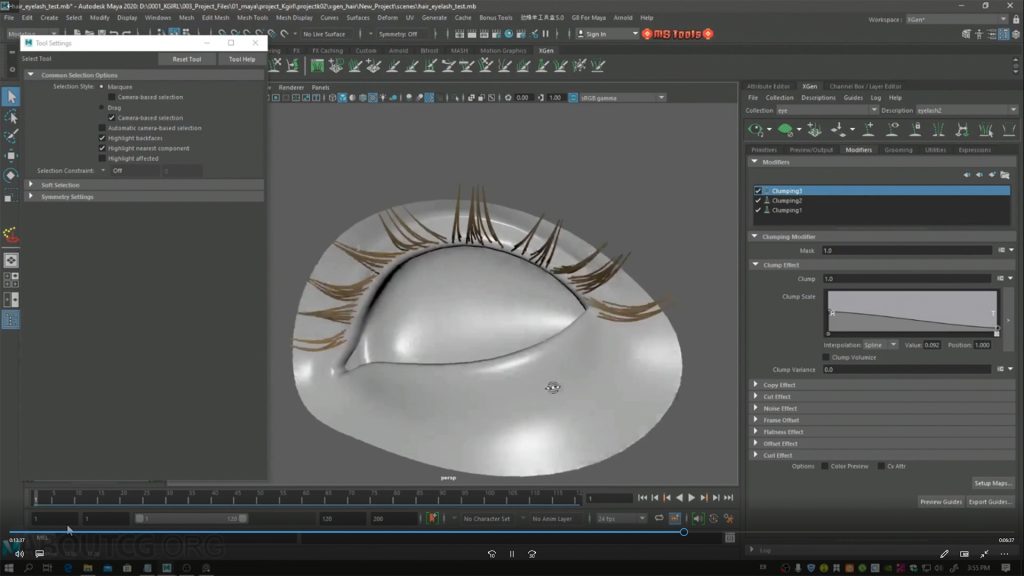Choose the Paint Selection tool
This screenshot has height=576, width=1024.
[x=11, y=136]
